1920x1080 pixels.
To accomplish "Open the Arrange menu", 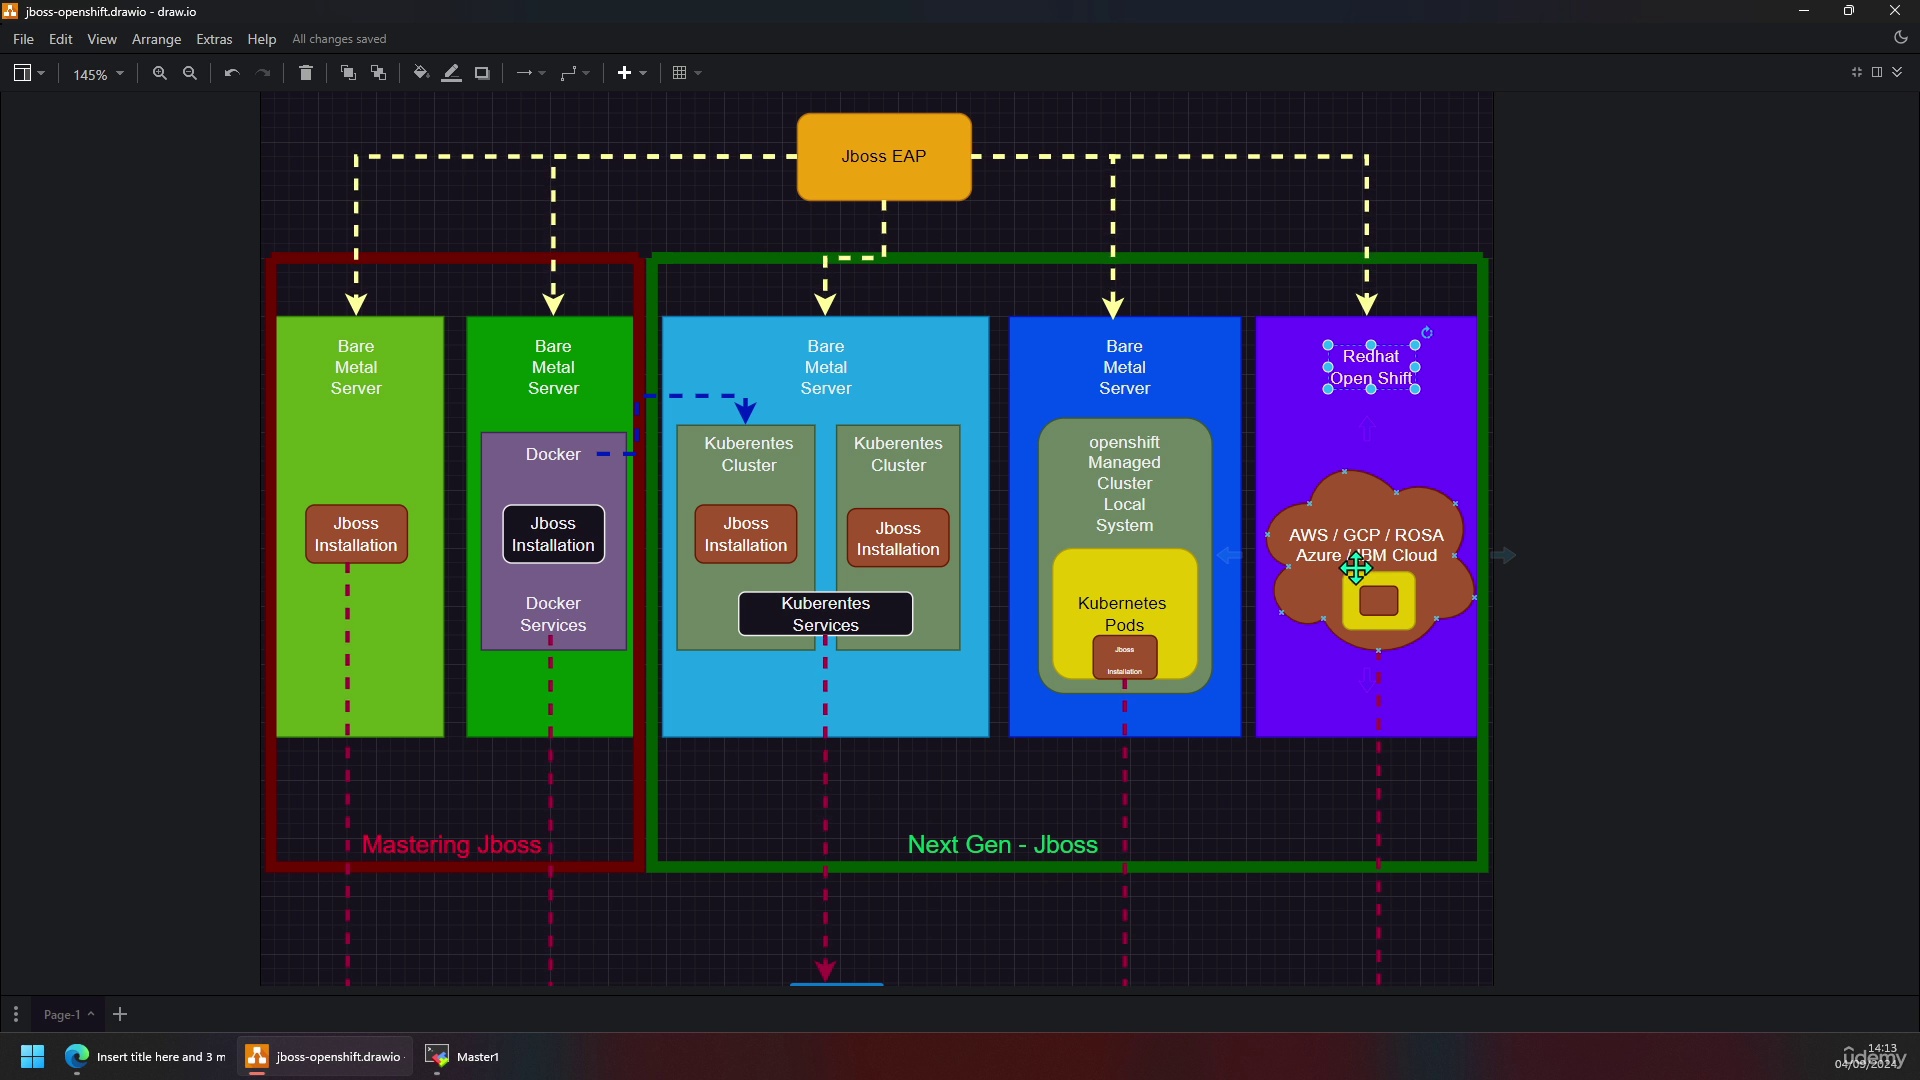I will (x=157, y=39).
